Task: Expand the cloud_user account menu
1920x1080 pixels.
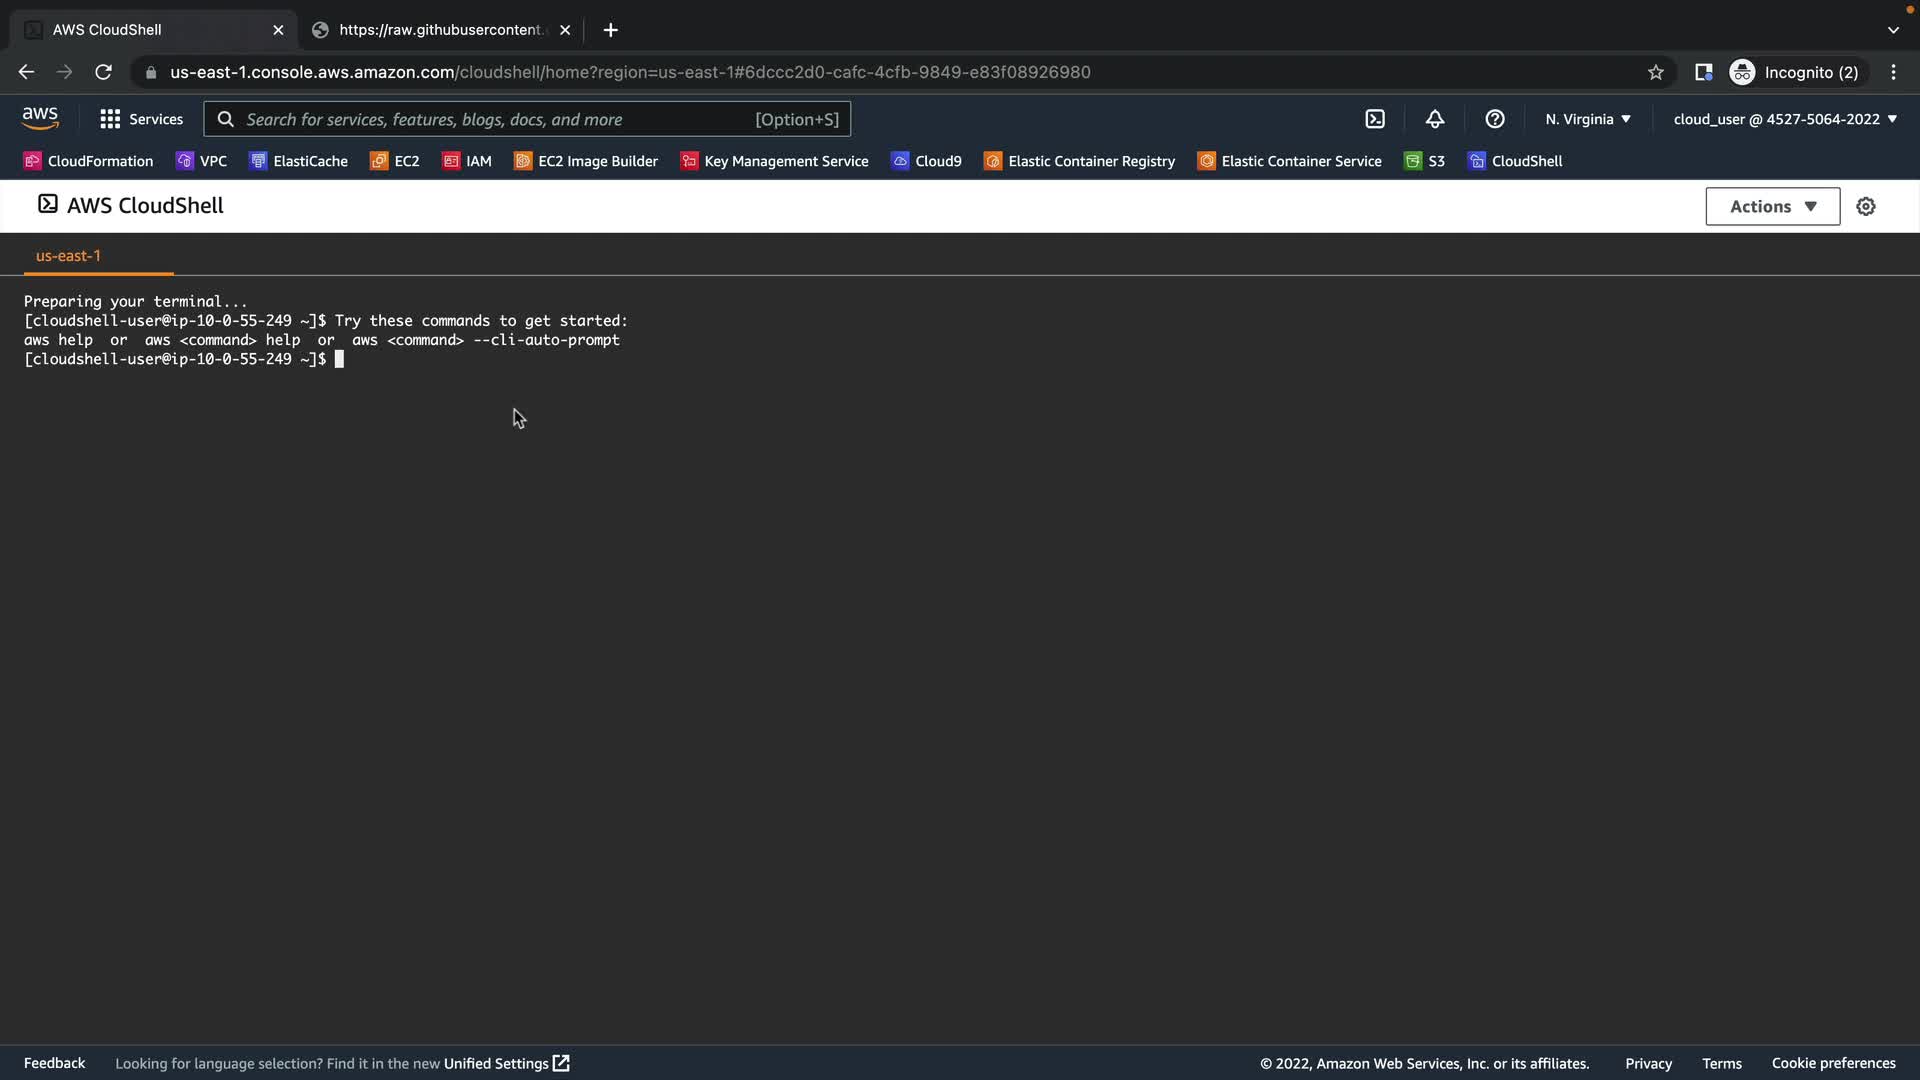Action: point(1785,119)
